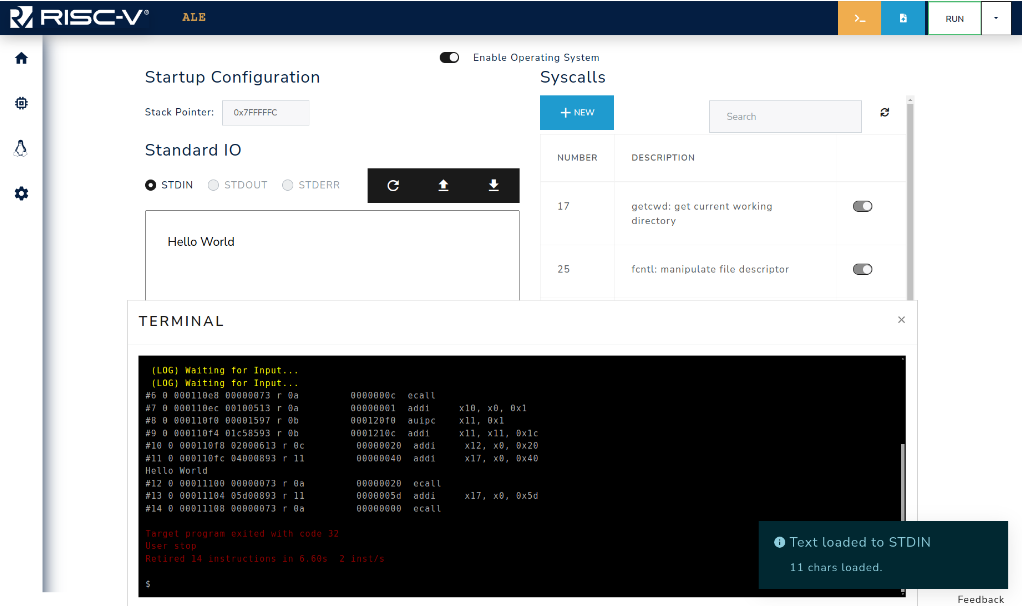
Task: Click the blue file load icon
Action: [903, 18]
